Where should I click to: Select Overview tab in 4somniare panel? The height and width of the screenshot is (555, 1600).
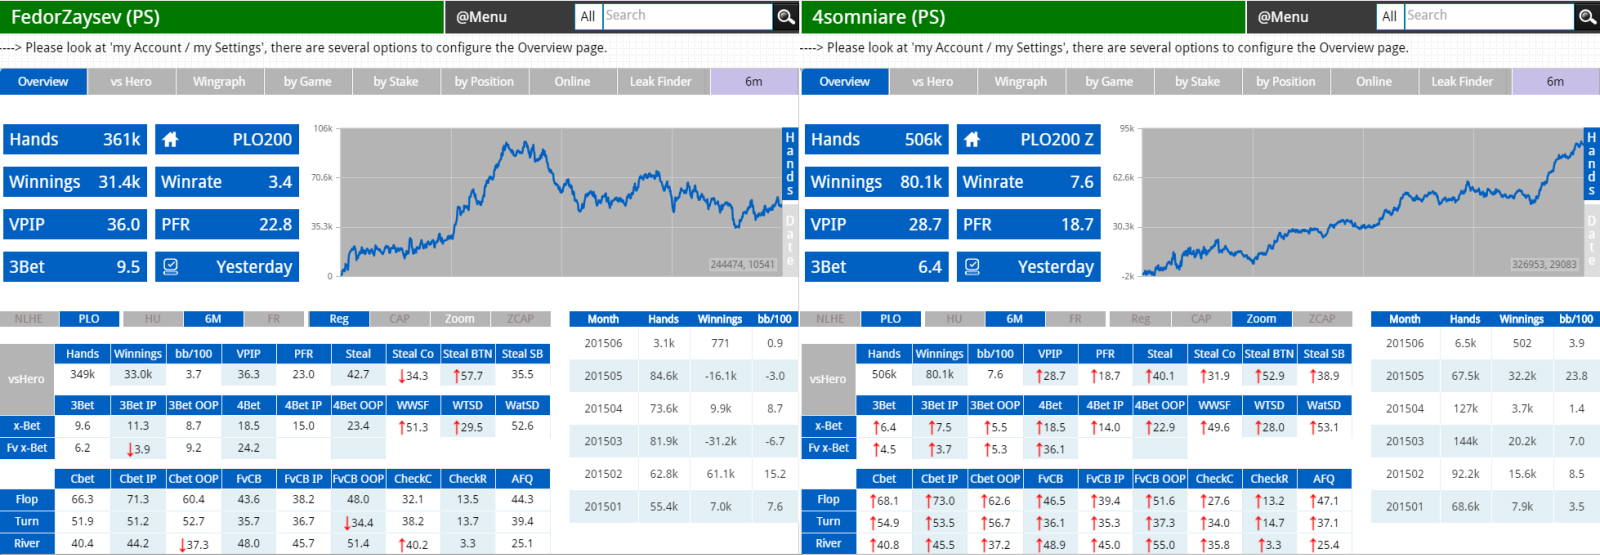point(845,82)
